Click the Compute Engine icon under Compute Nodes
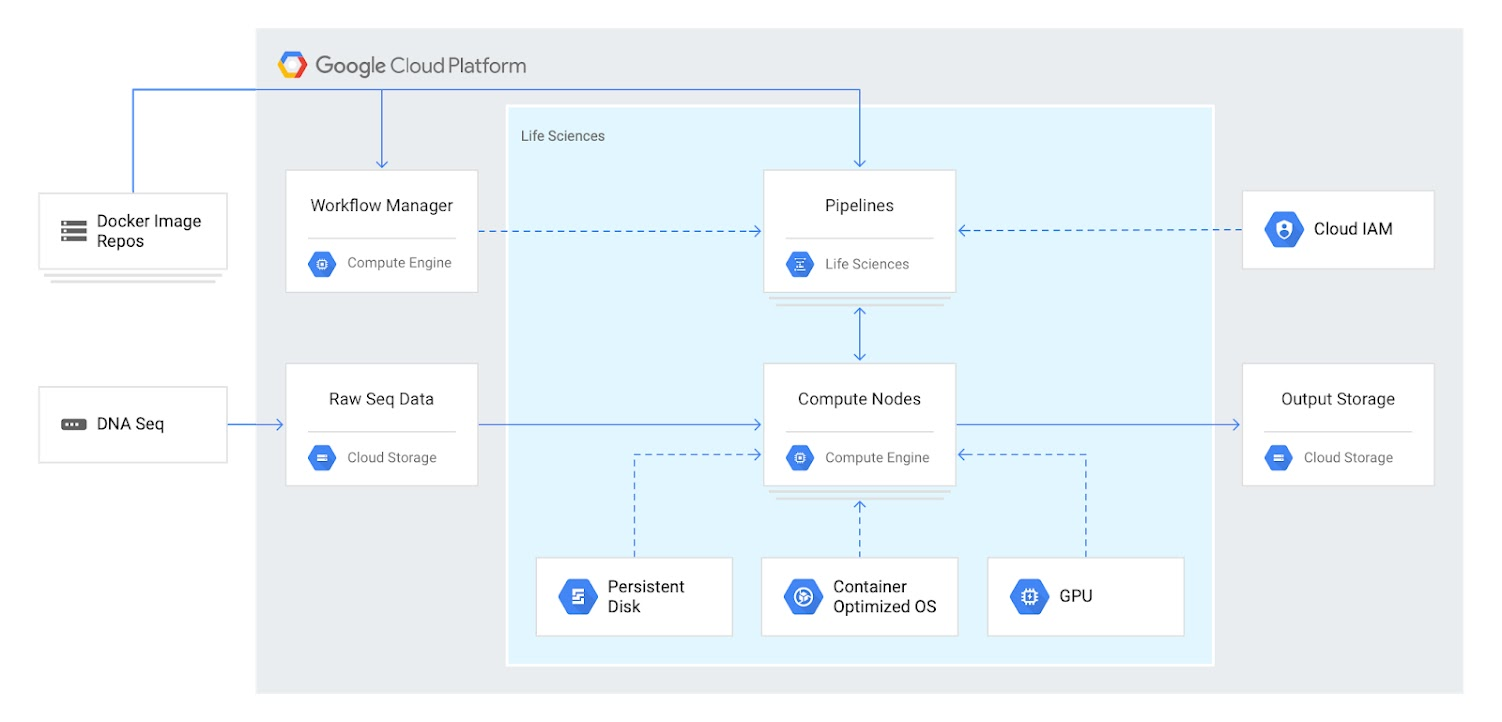Viewport: 1502px width, 722px height. [x=800, y=458]
